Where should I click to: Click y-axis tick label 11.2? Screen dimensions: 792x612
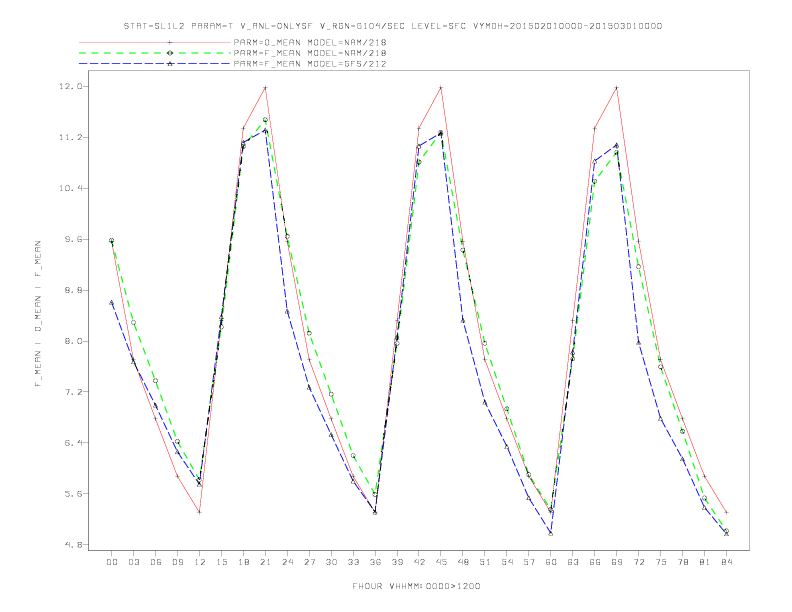70,137
